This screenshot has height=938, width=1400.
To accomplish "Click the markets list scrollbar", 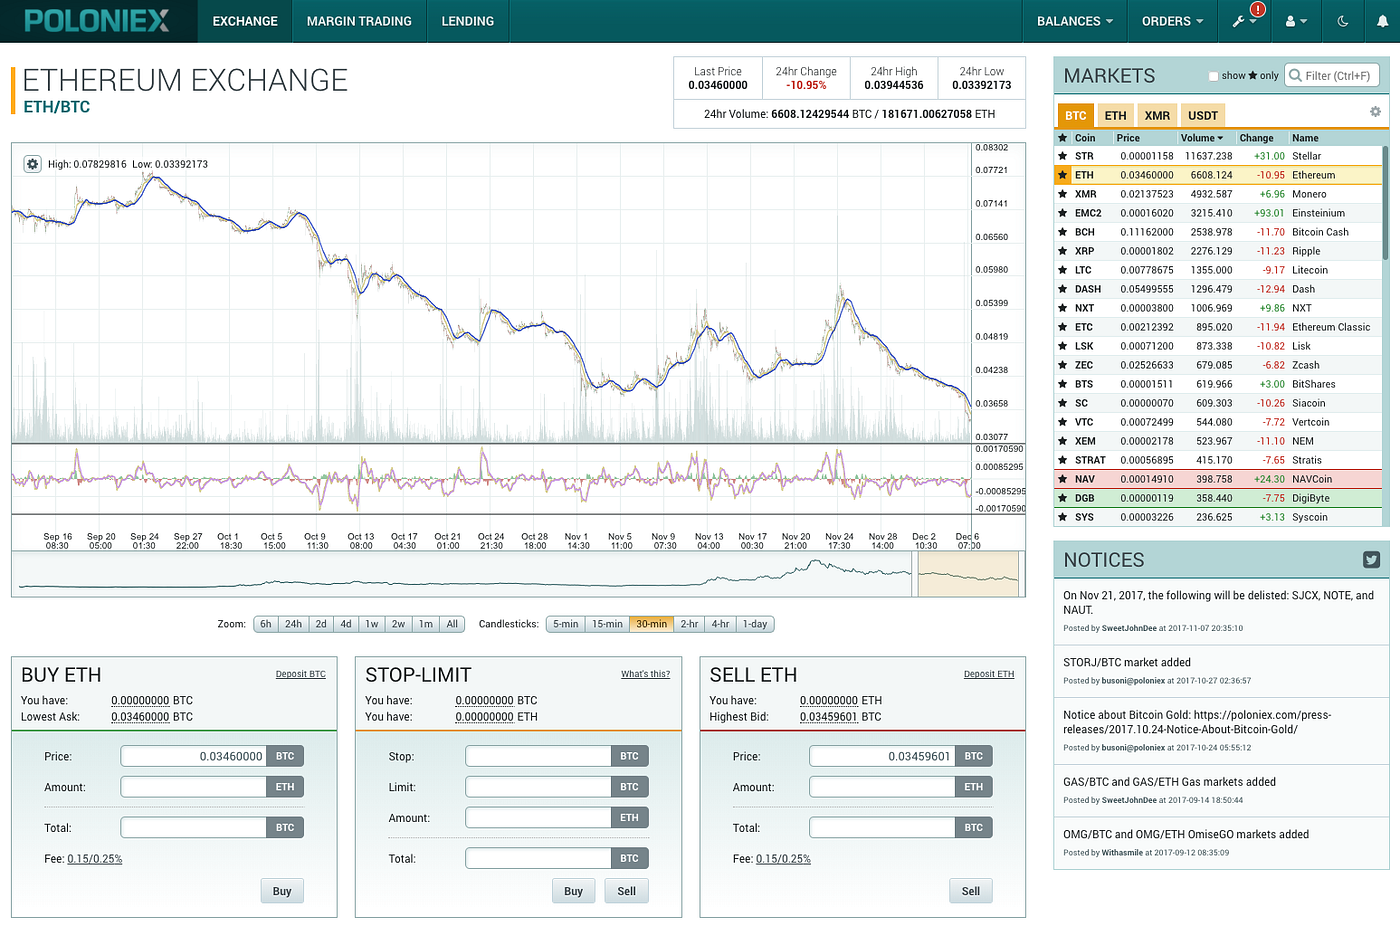I will coord(1385,205).
